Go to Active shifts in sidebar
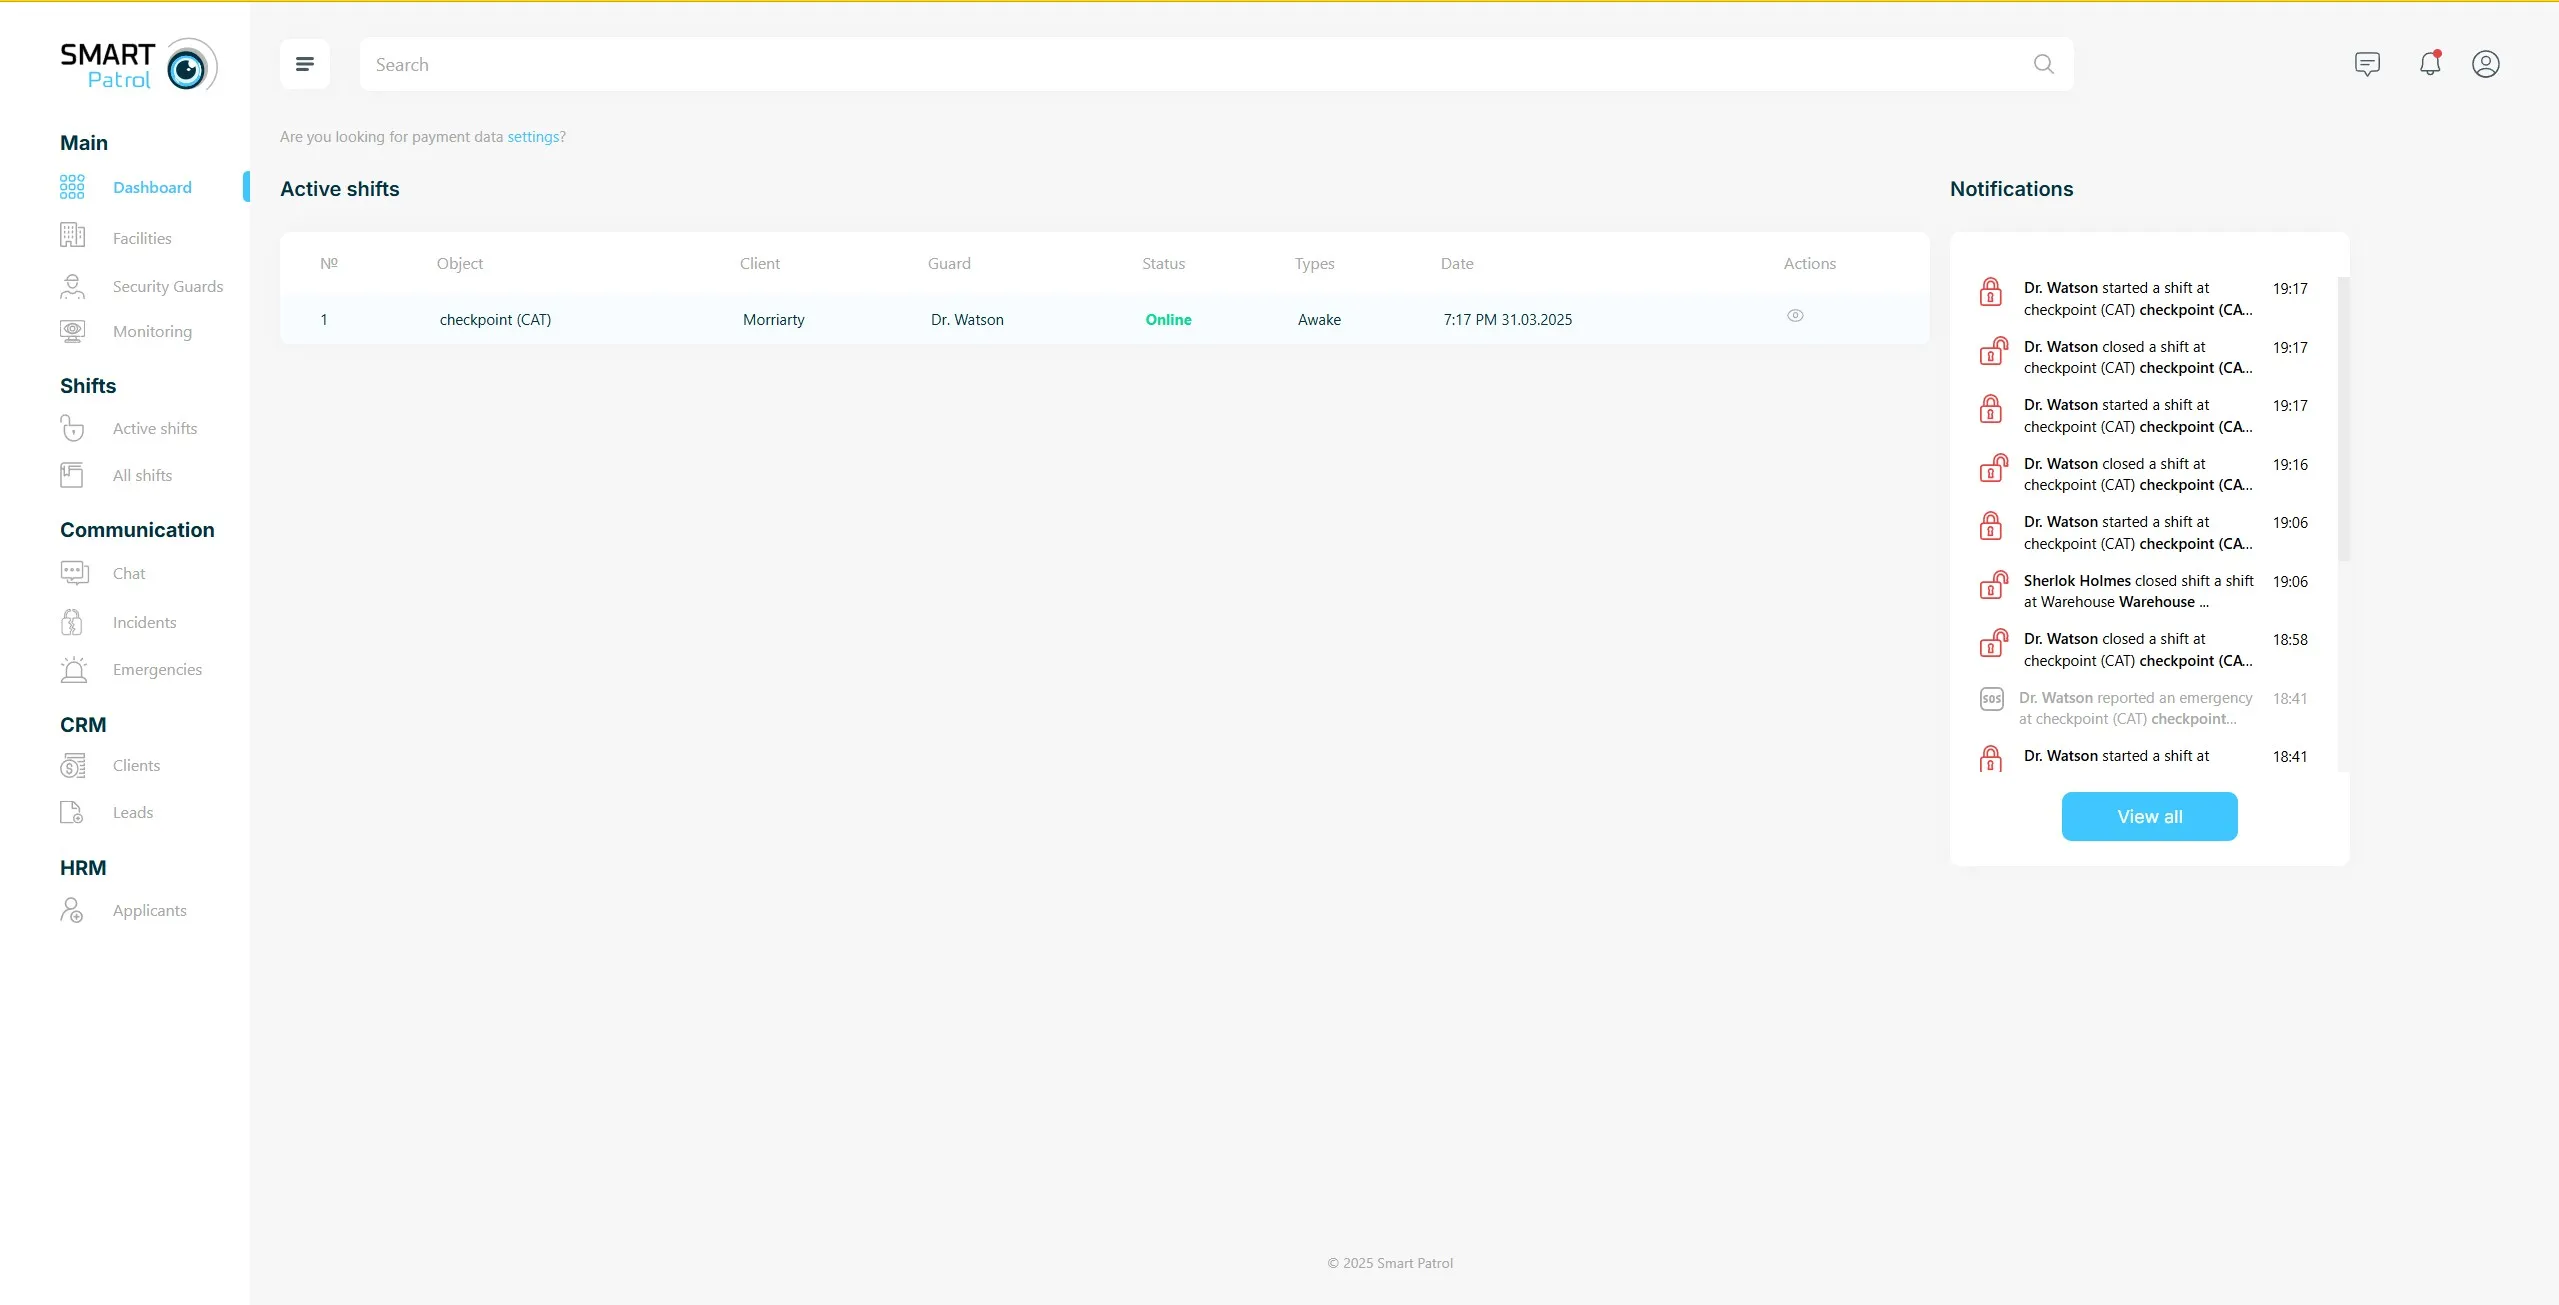The image size is (2559, 1305). coord(155,428)
